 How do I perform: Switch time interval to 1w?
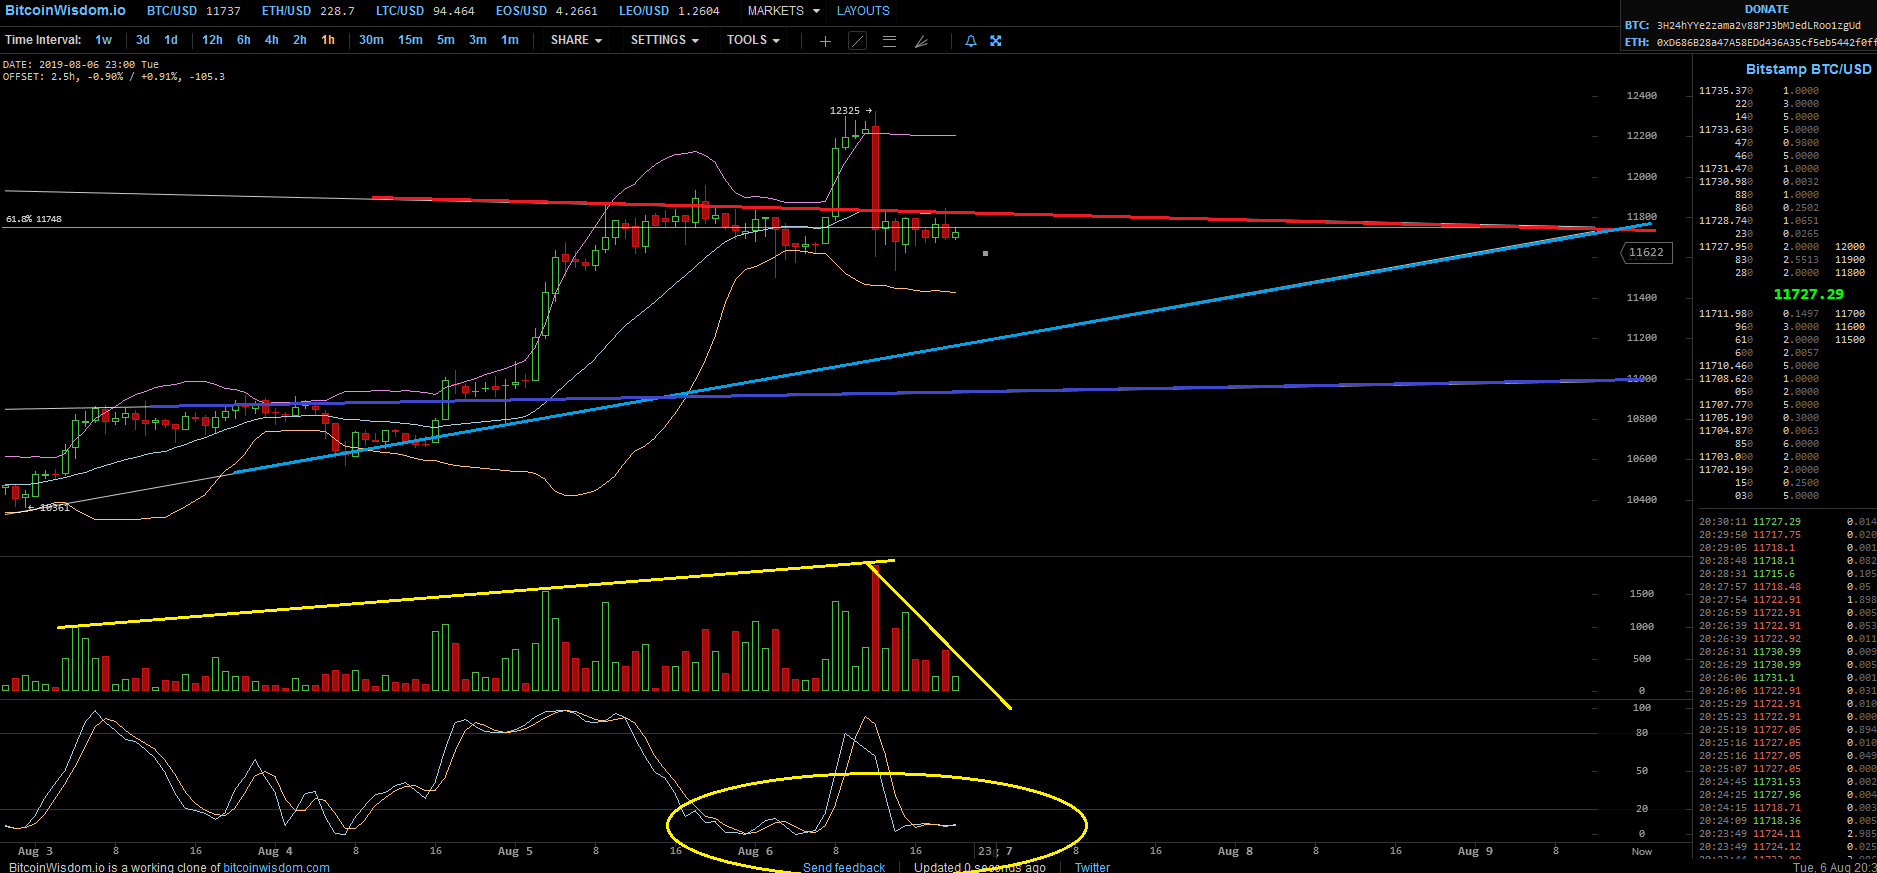(103, 40)
